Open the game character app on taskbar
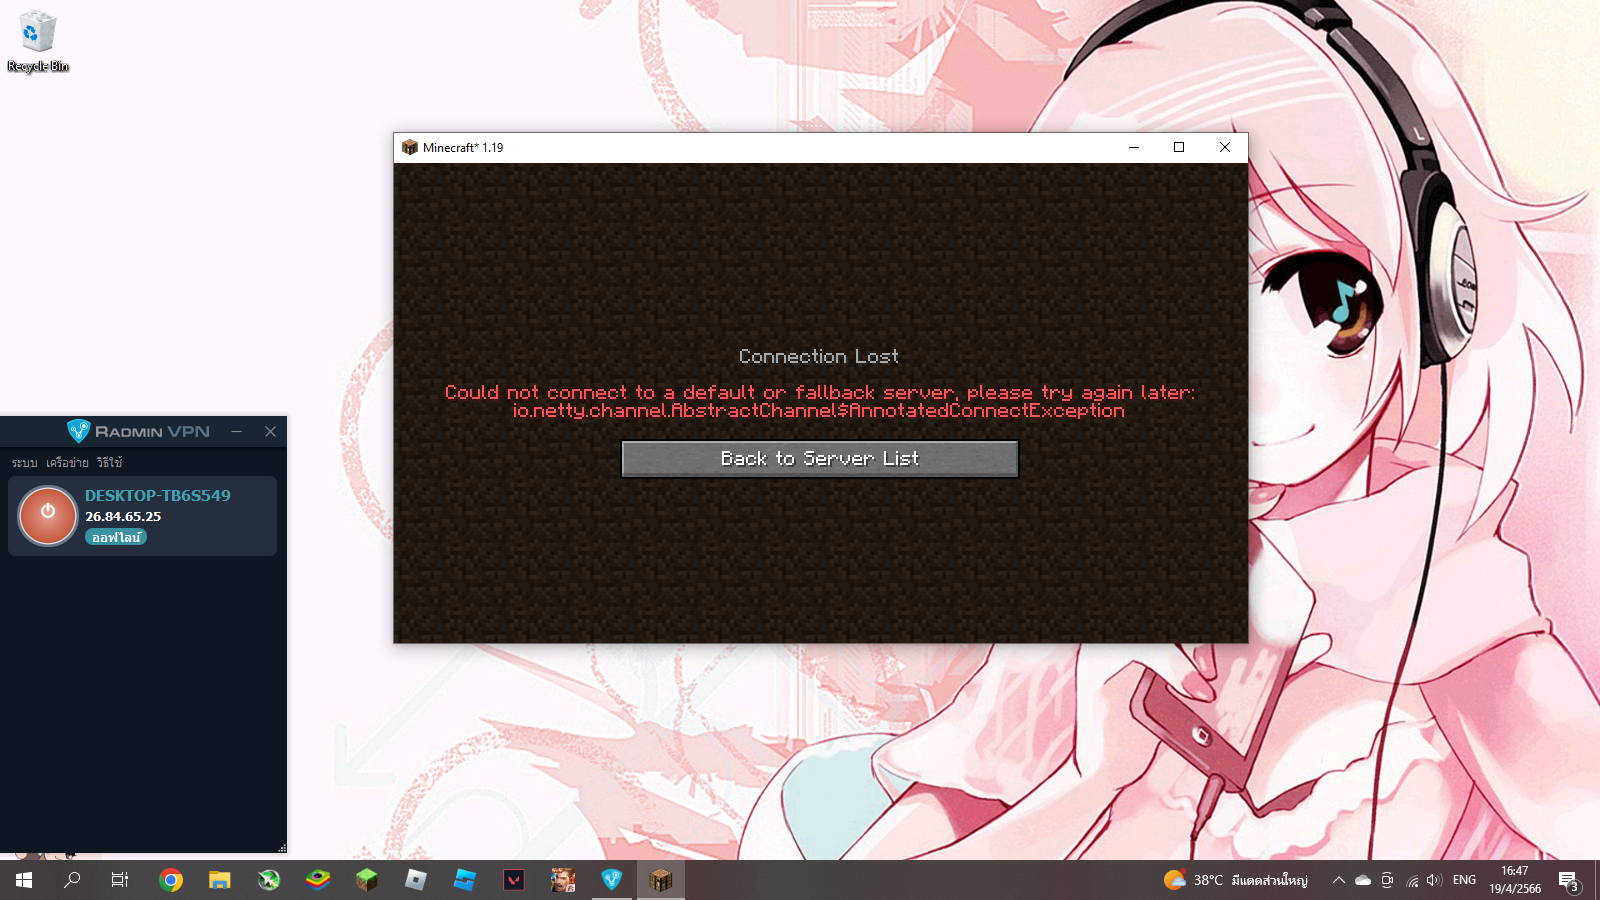Screen dimensions: 1600x900 (x=563, y=880)
